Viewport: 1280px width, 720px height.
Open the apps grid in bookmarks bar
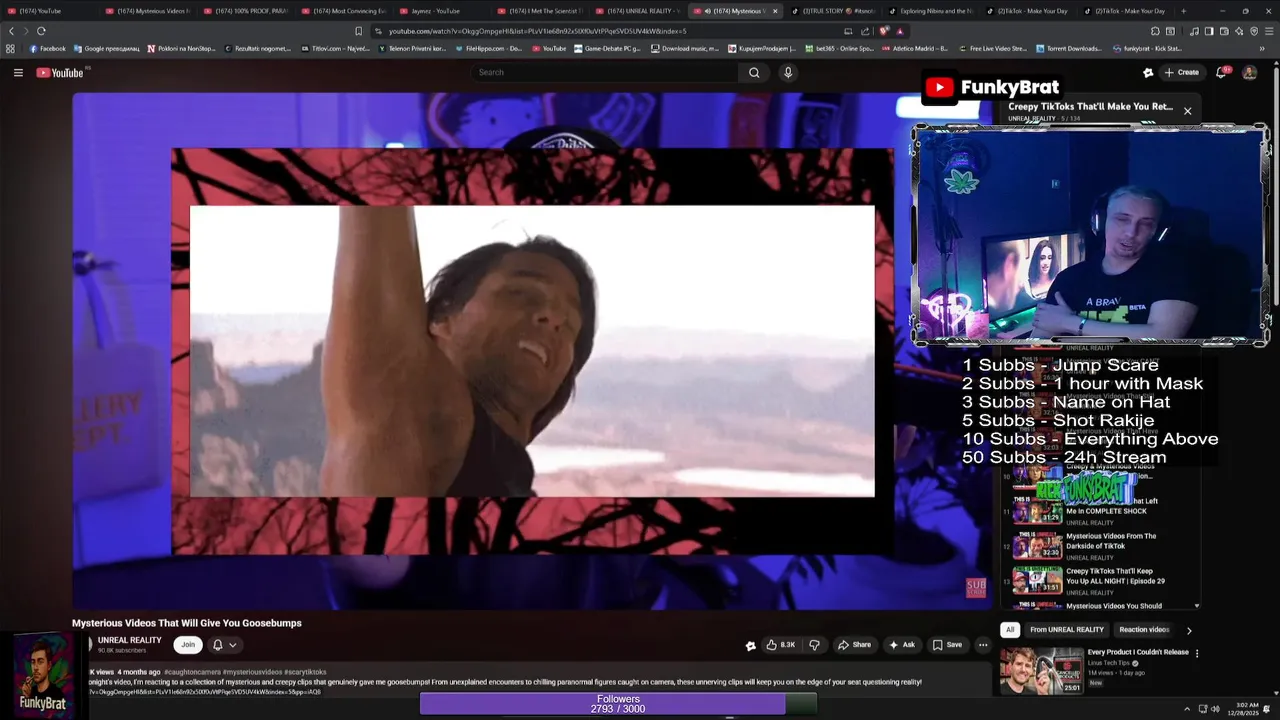[x=10, y=48]
